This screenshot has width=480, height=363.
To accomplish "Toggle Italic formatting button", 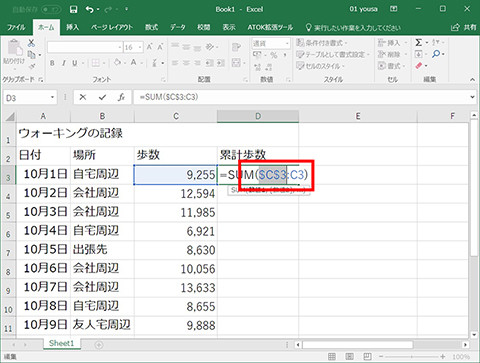I will (x=63, y=63).
